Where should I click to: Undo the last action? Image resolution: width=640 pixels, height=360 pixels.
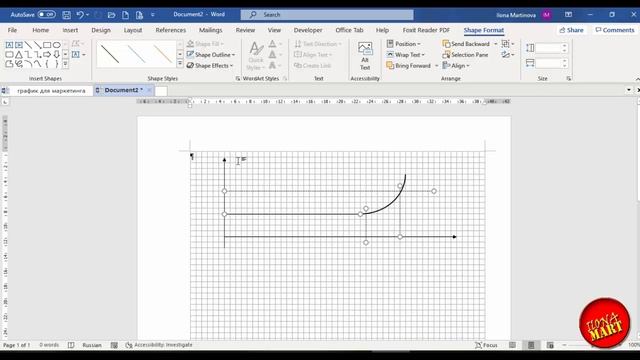click(x=80, y=15)
